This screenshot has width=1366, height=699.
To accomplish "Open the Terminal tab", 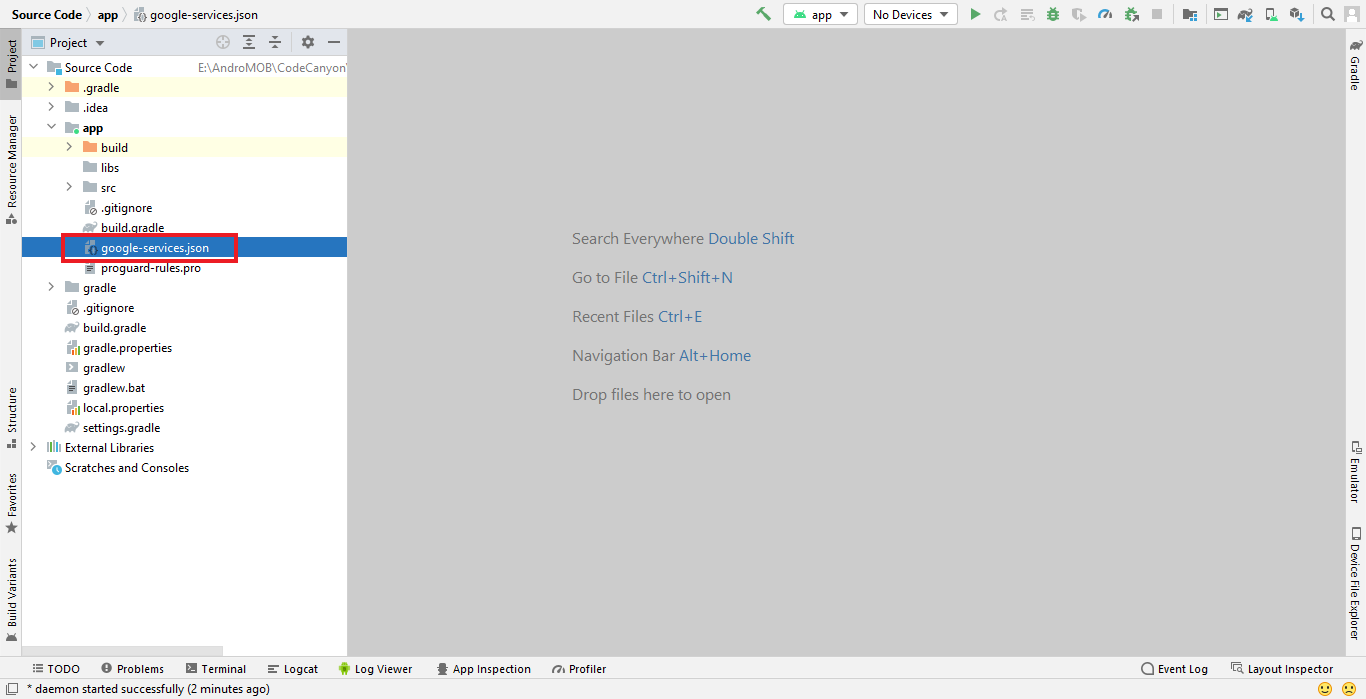I will click(x=215, y=669).
